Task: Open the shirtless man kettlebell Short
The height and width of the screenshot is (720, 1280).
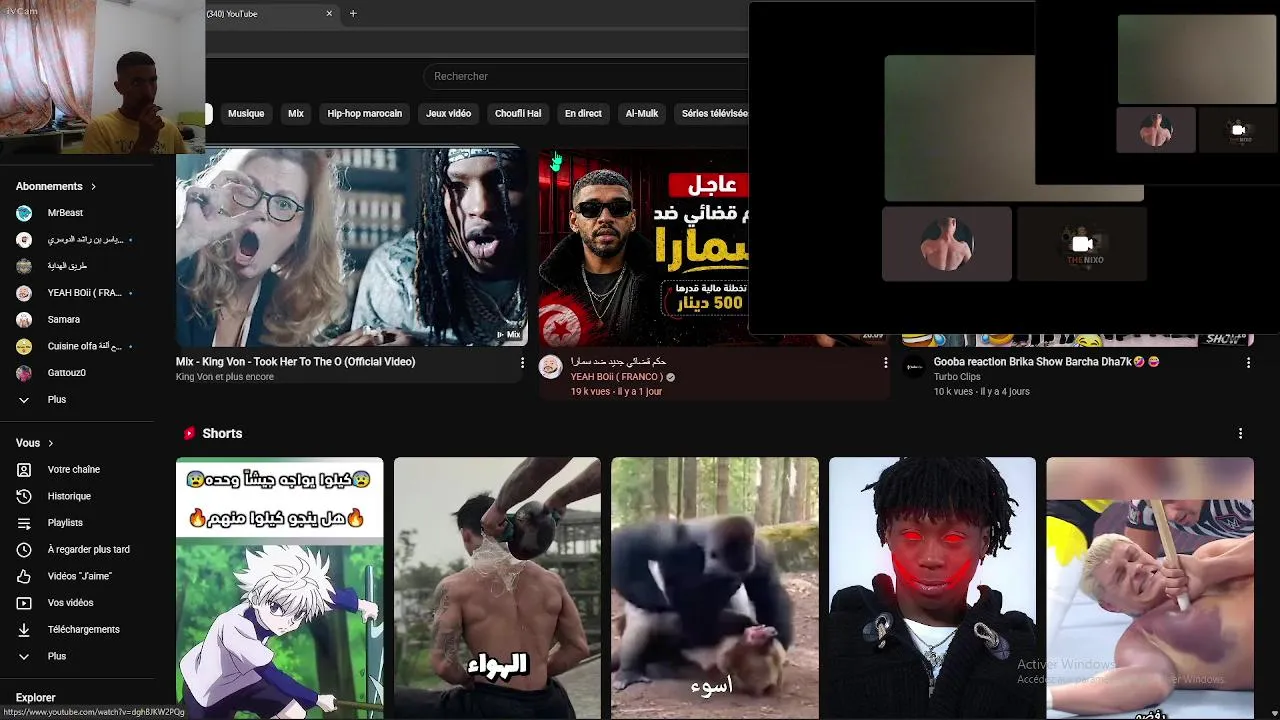Action: [497, 588]
